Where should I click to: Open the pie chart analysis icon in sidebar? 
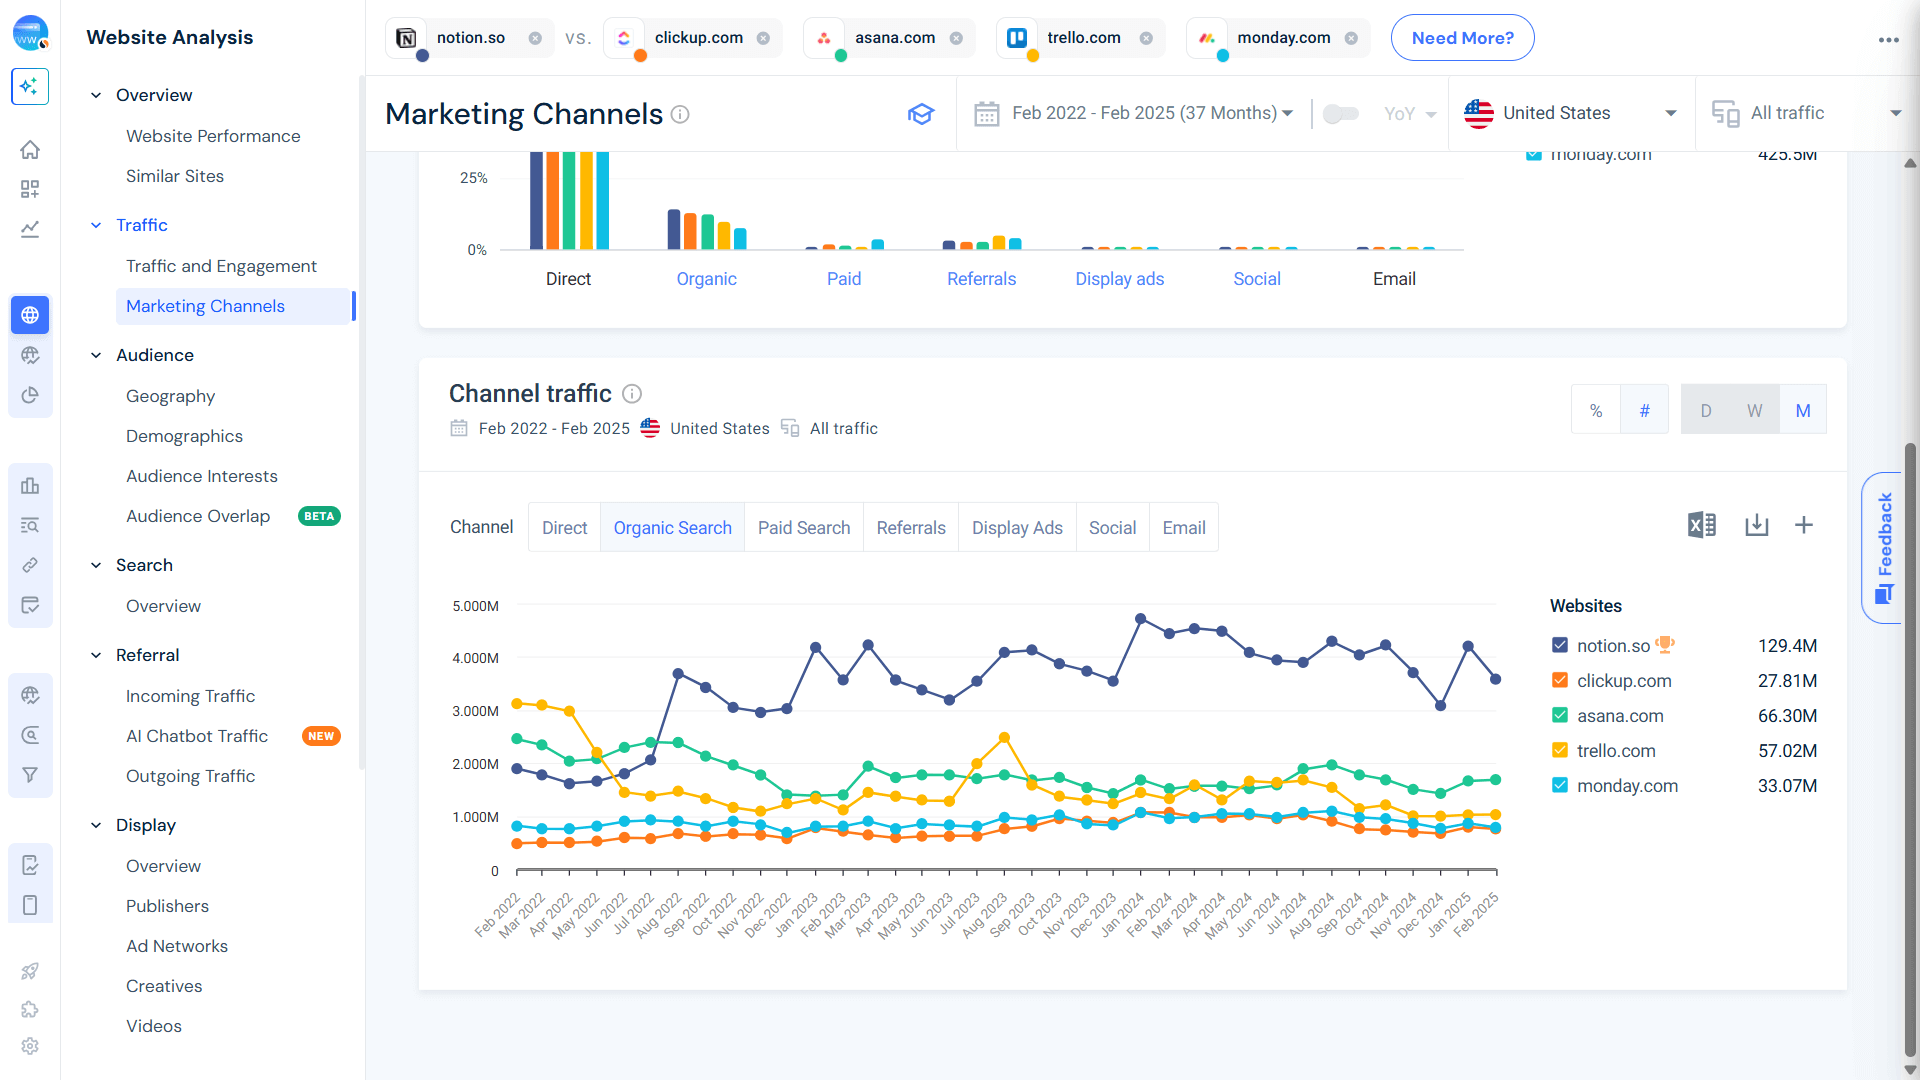click(30, 394)
